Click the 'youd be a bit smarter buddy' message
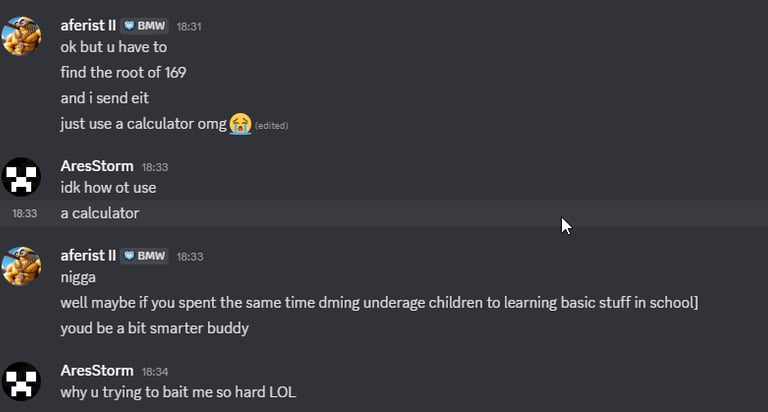 [154, 327]
